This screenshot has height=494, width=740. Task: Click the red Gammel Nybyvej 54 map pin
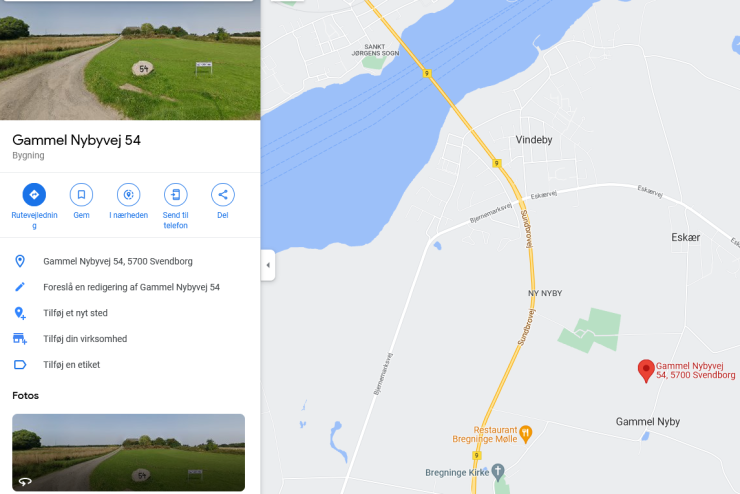tap(646, 370)
